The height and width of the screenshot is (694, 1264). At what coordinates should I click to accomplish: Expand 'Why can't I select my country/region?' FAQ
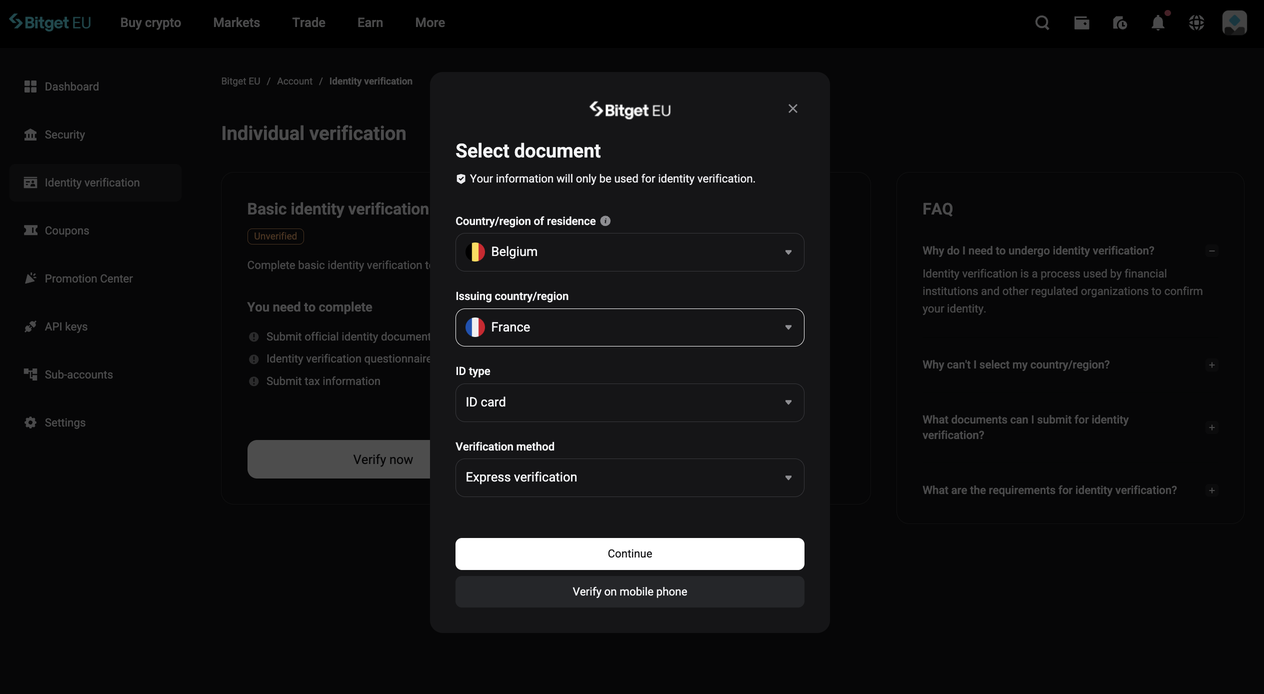click(x=1212, y=365)
